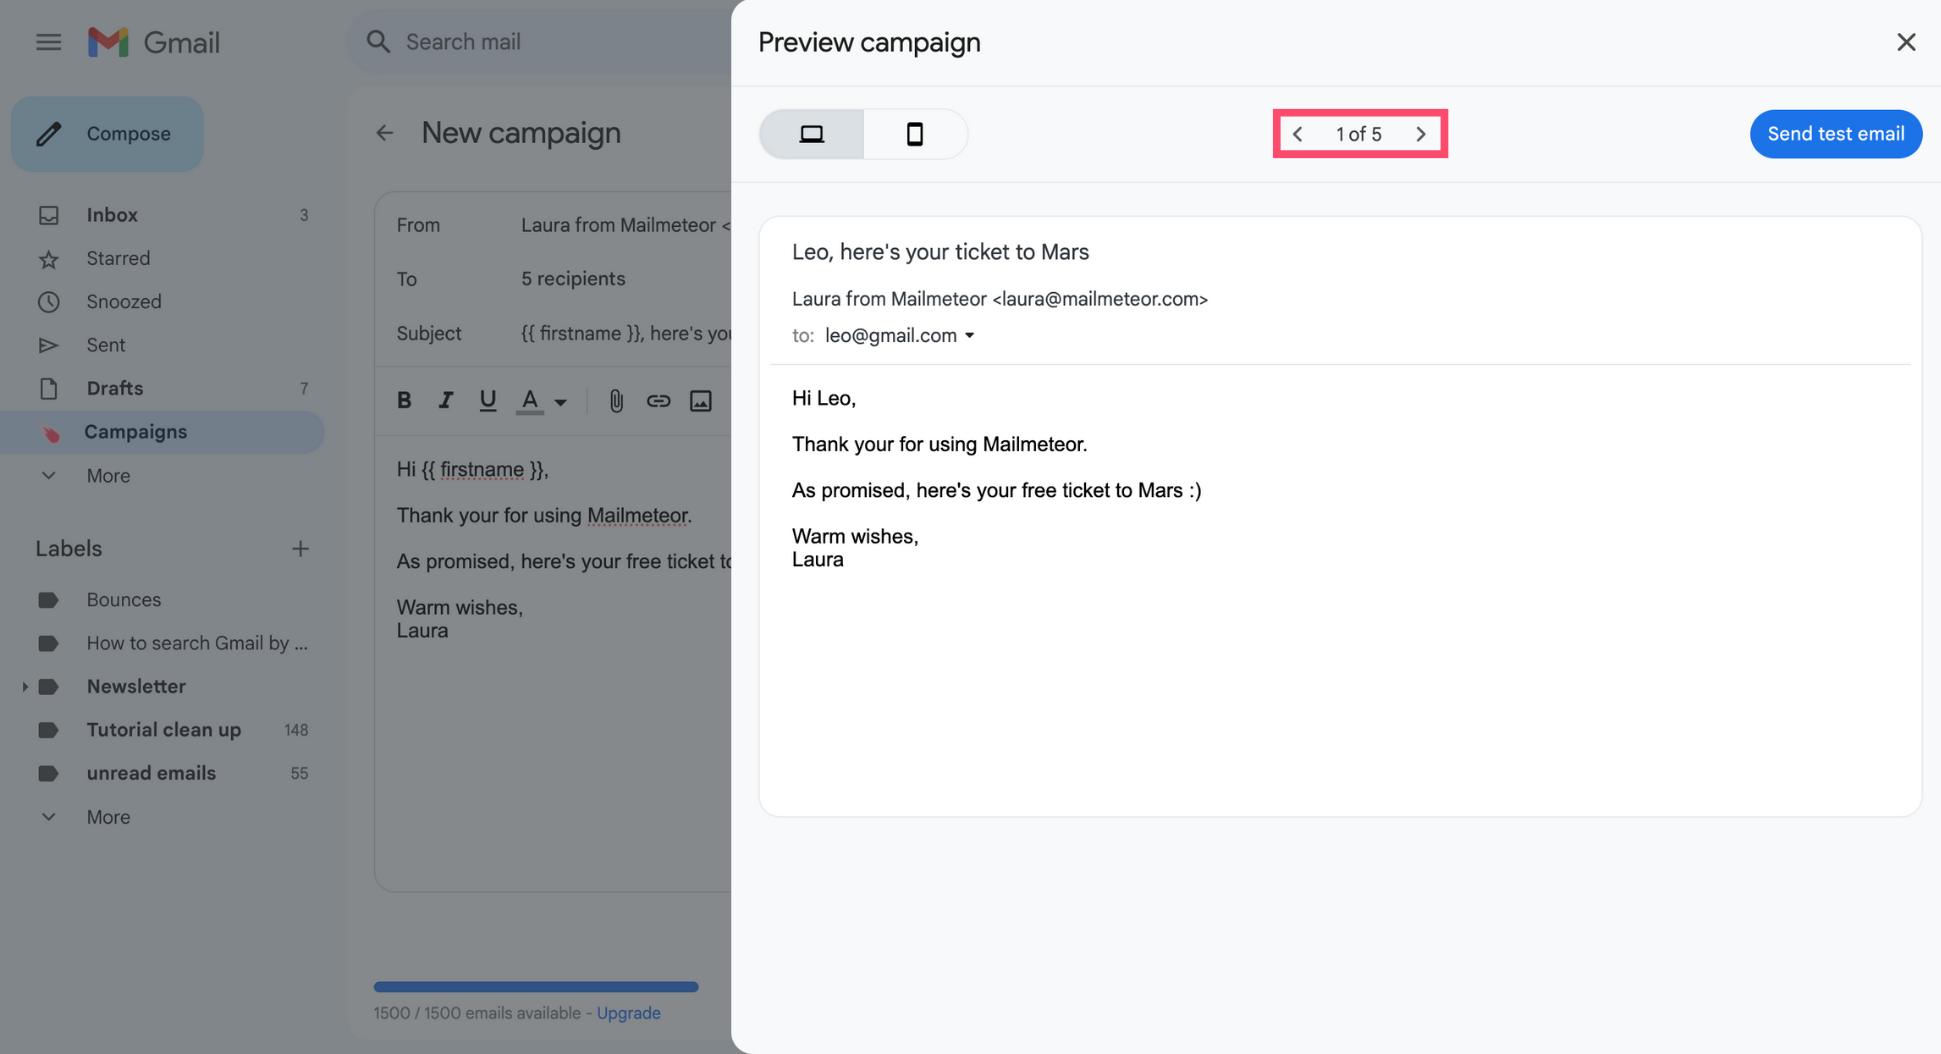Viewport: 1941px width, 1054px height.
Task: Go to next recipient preview
Action: pos(1421,134)
